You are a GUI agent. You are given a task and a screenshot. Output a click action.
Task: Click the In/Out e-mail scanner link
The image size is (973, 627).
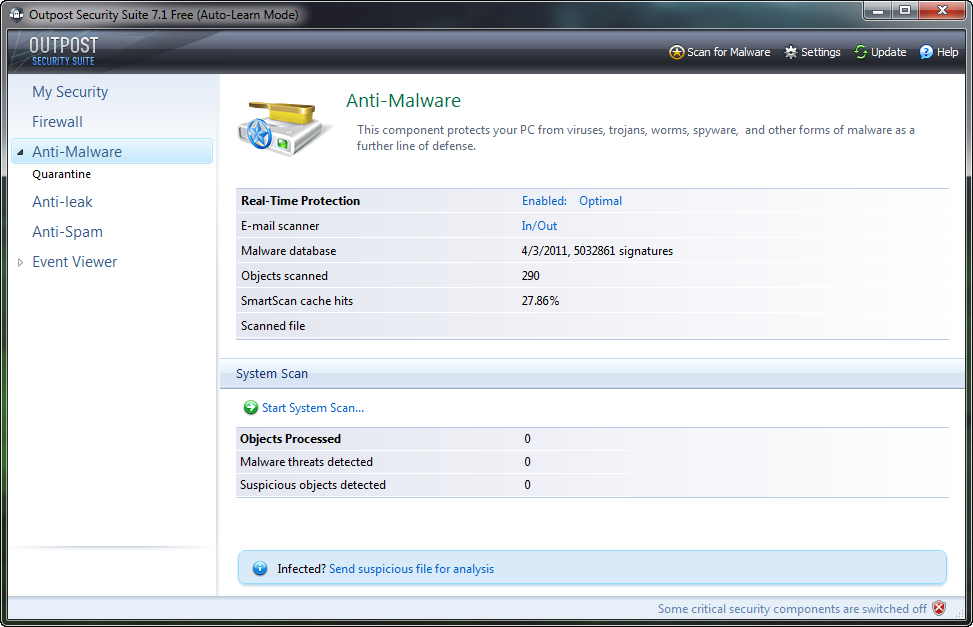539,226
